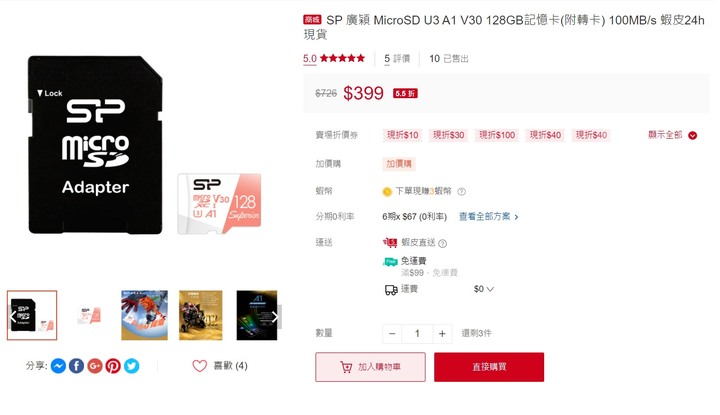This screenshot has width=720, height=415.
Task: Open the shipping fee $0 dropdown
Action: [x=484, y=289]
